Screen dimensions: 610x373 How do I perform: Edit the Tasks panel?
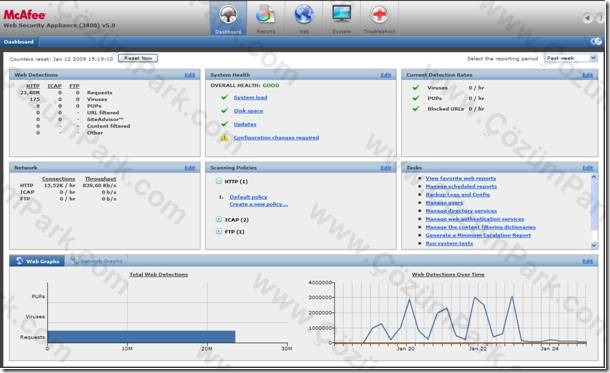587,168
